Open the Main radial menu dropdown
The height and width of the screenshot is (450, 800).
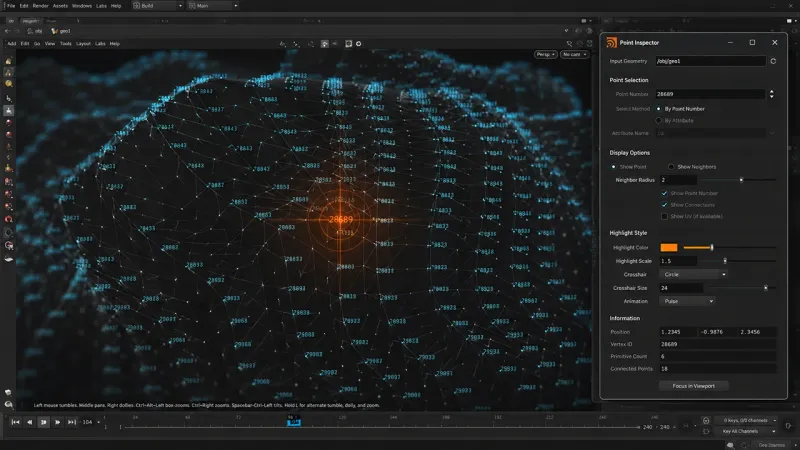click(213, 6)
